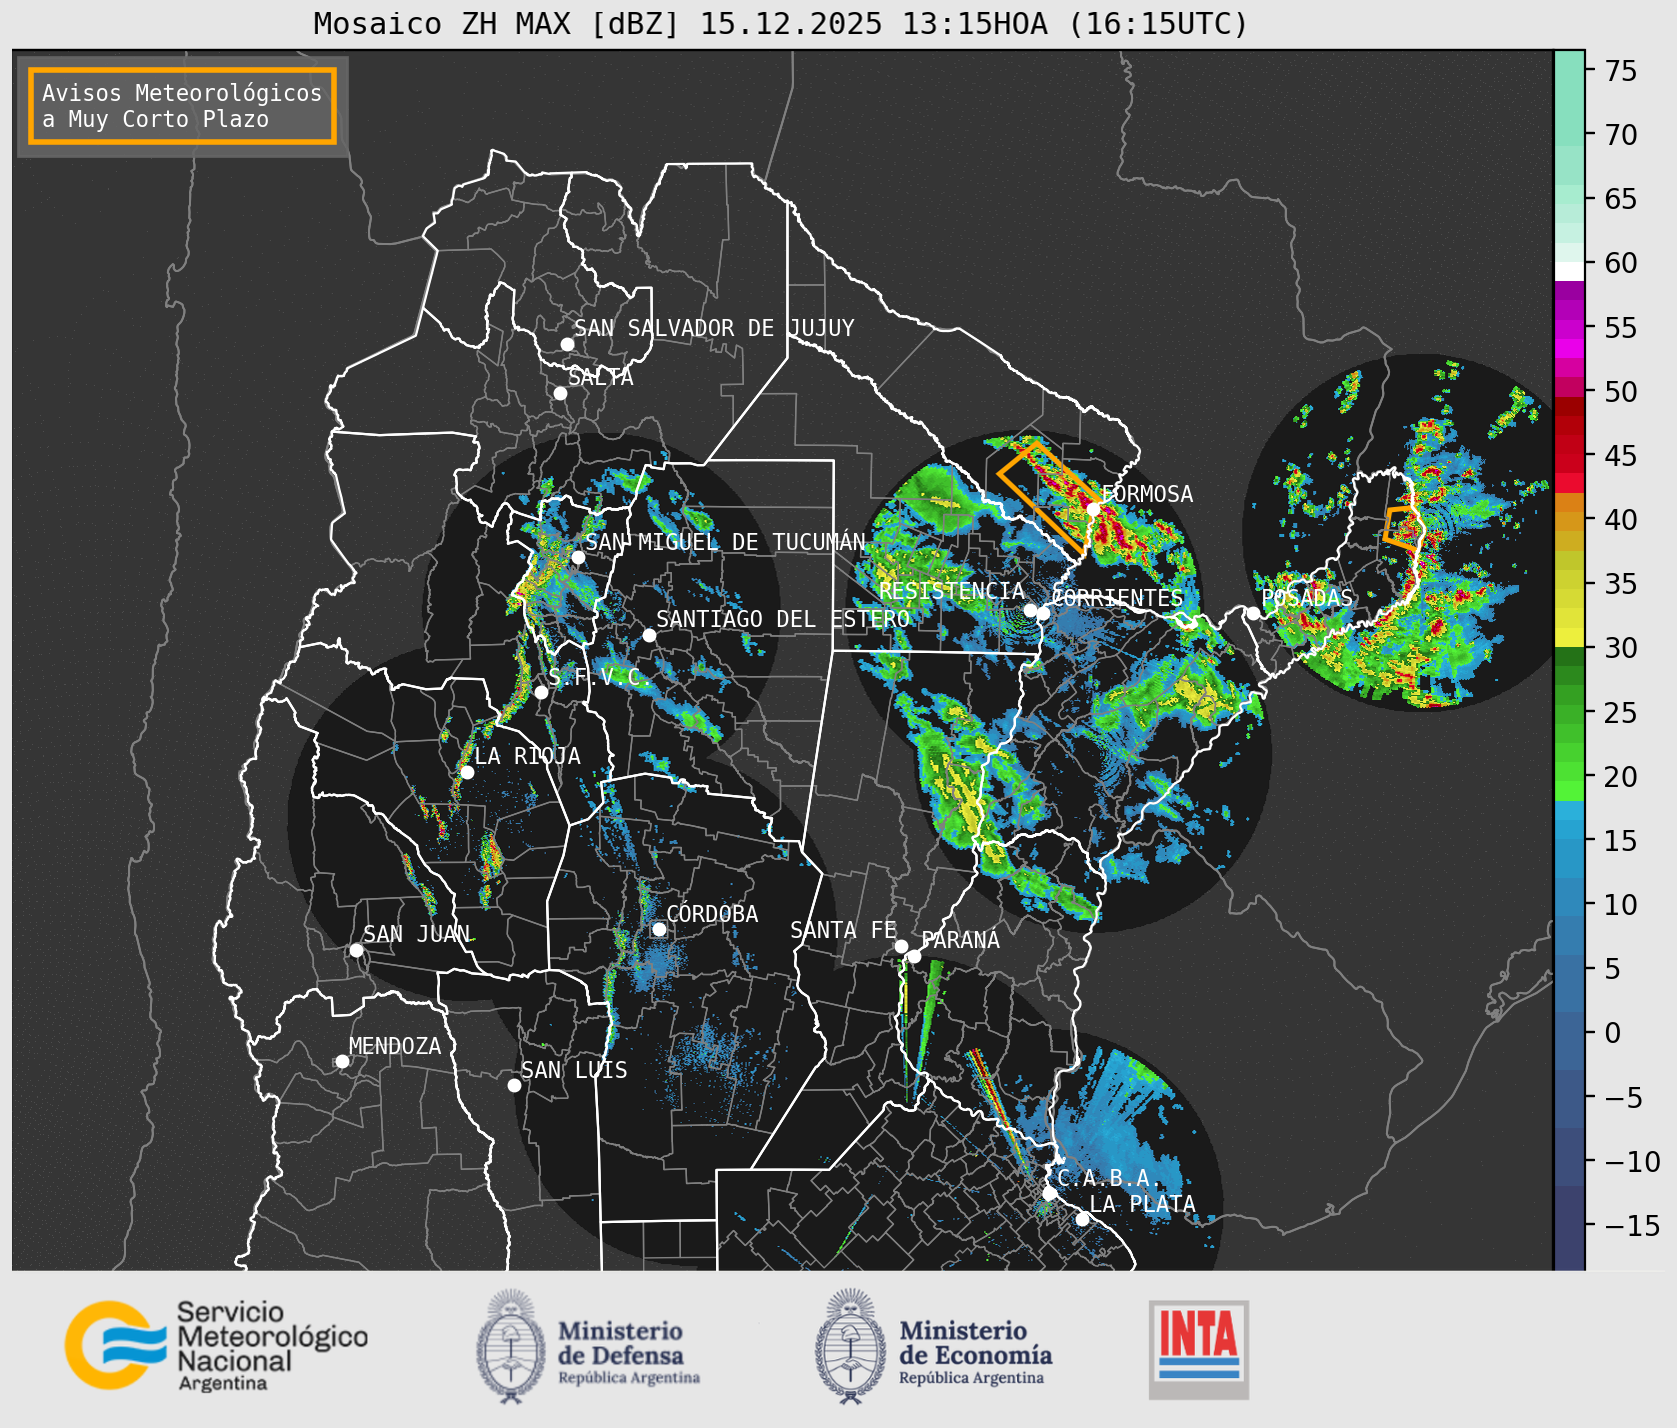This screenshot has height=1428, width=1677.
Task: Click the Mendoza city dot
Action: tap(342, 1061)
